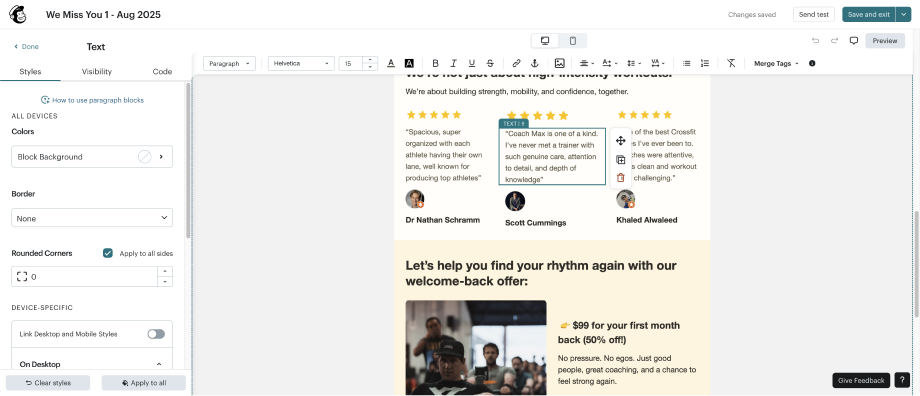Decrease the rounded corners value
Viewport: 920px width, 396px height.
[x=165, y=282]
